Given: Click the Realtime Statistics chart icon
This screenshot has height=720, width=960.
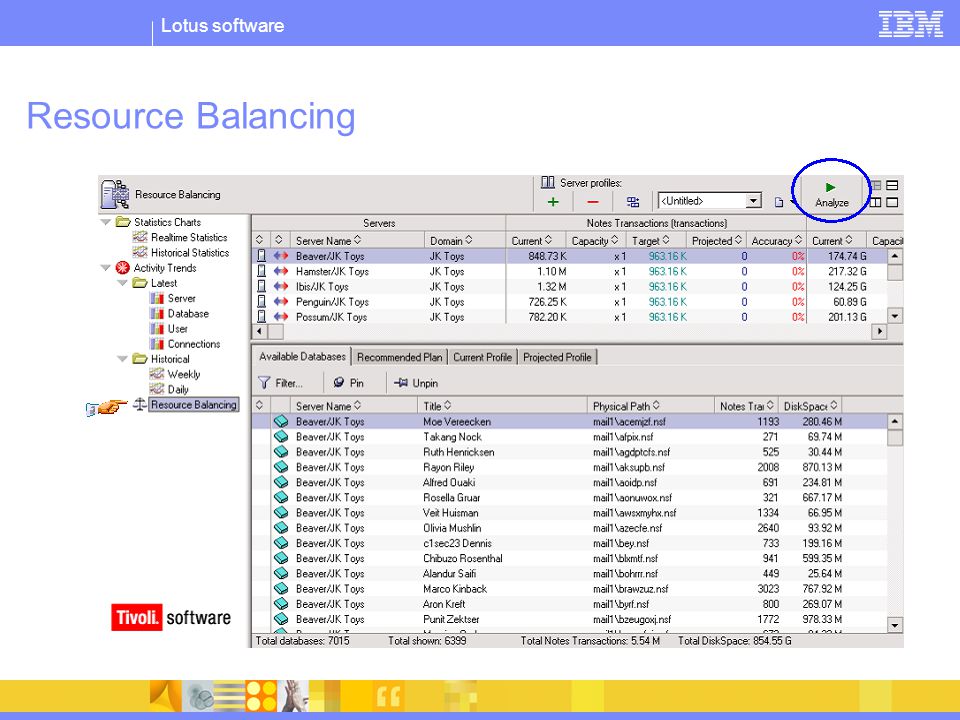Looking at the screenshot, I should pyautogui.click(x=140, y=237).
